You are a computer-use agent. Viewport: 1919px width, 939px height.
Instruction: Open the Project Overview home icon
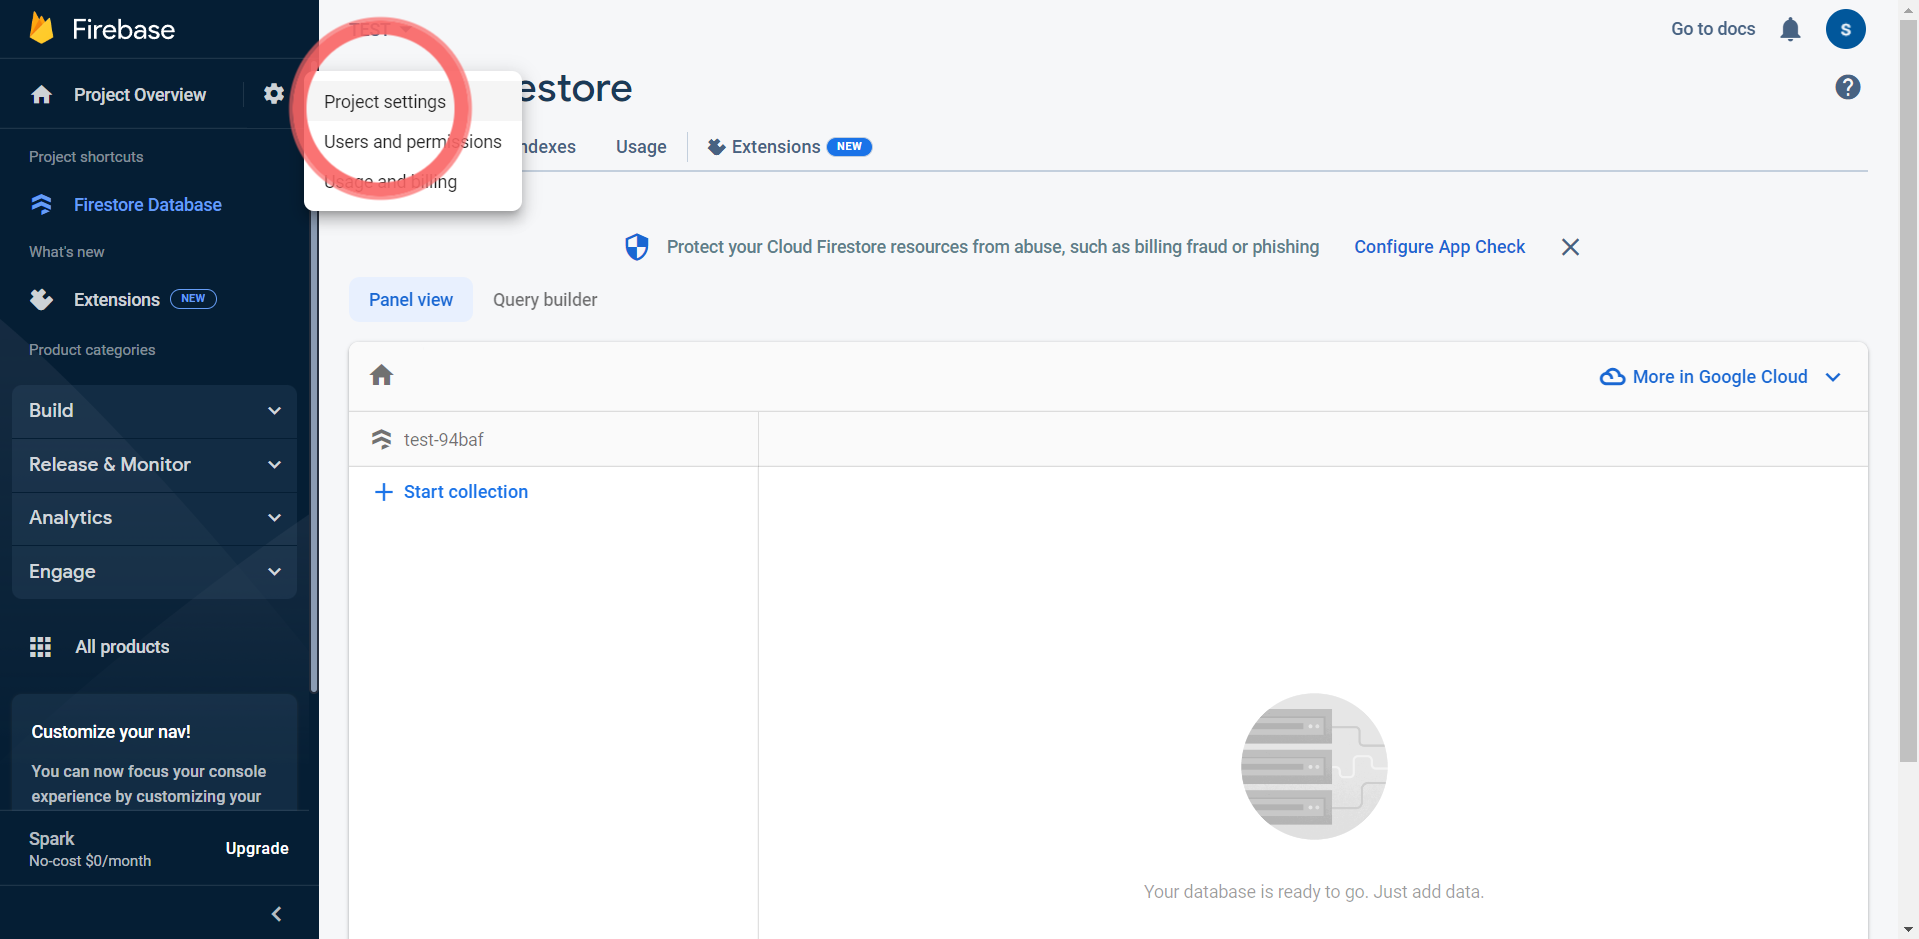[x=41, y=95]
